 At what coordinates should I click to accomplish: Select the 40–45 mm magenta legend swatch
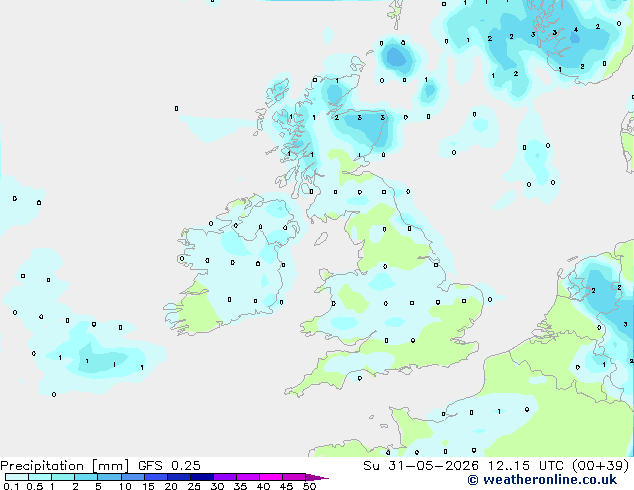pyautogui.click(x=271, y=477)
